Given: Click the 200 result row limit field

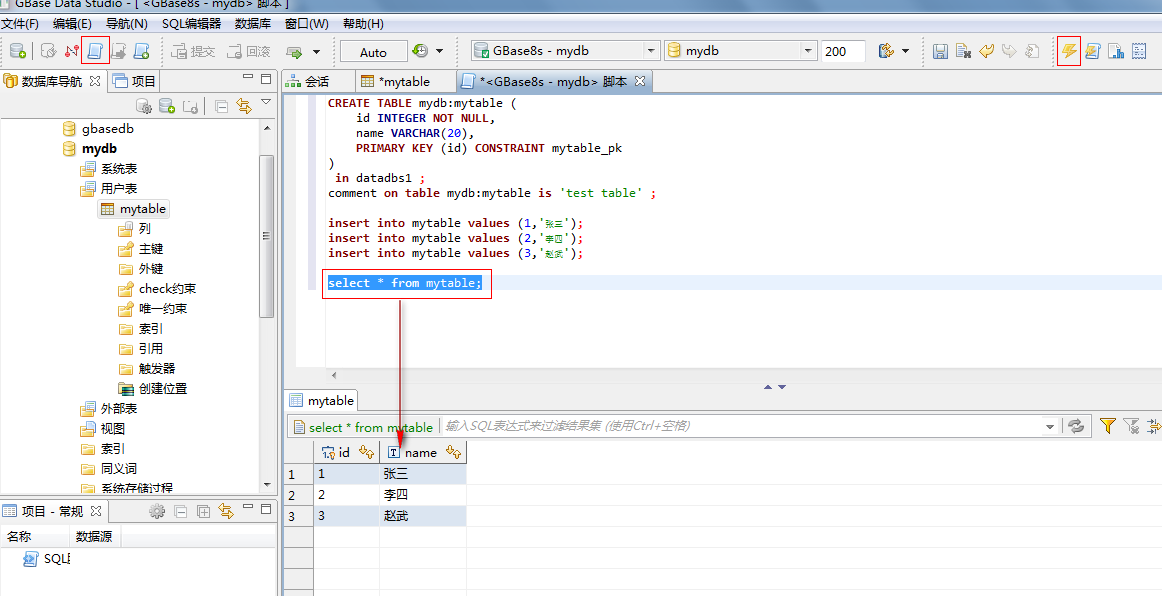Looking at the screenshot, I should (843, 51).
